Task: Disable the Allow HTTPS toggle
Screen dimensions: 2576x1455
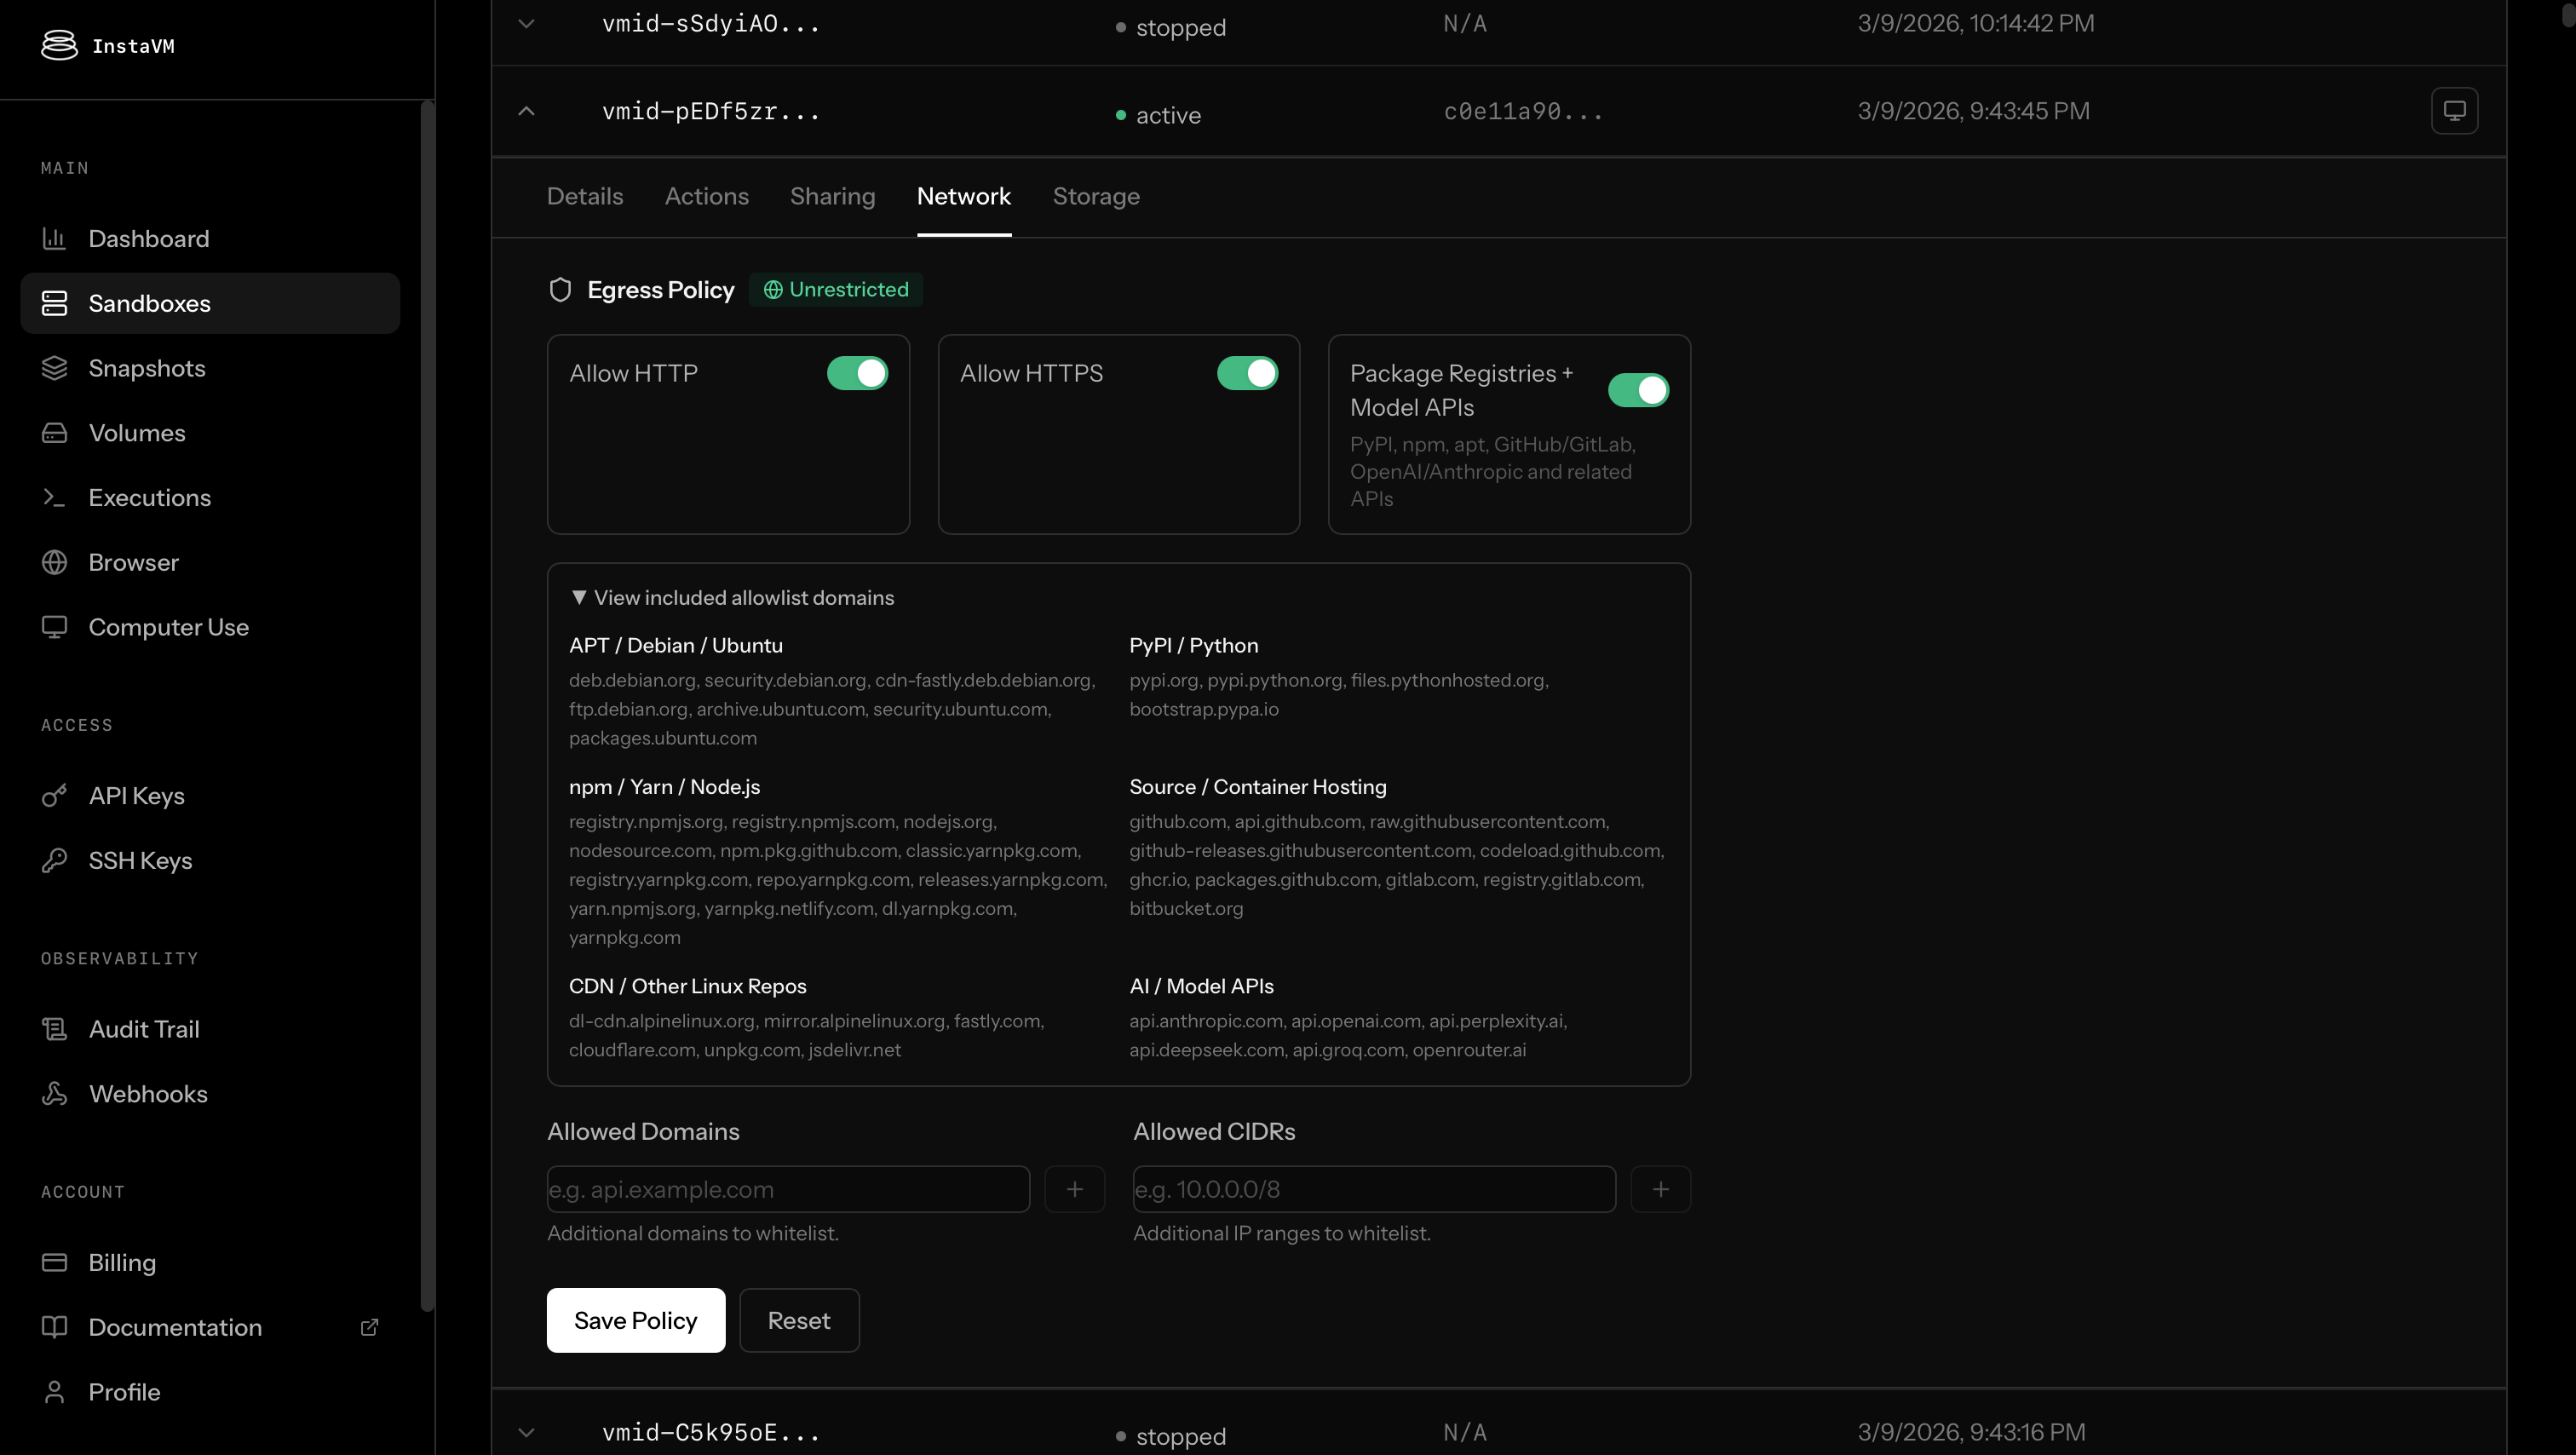Action: (1247, 373)
